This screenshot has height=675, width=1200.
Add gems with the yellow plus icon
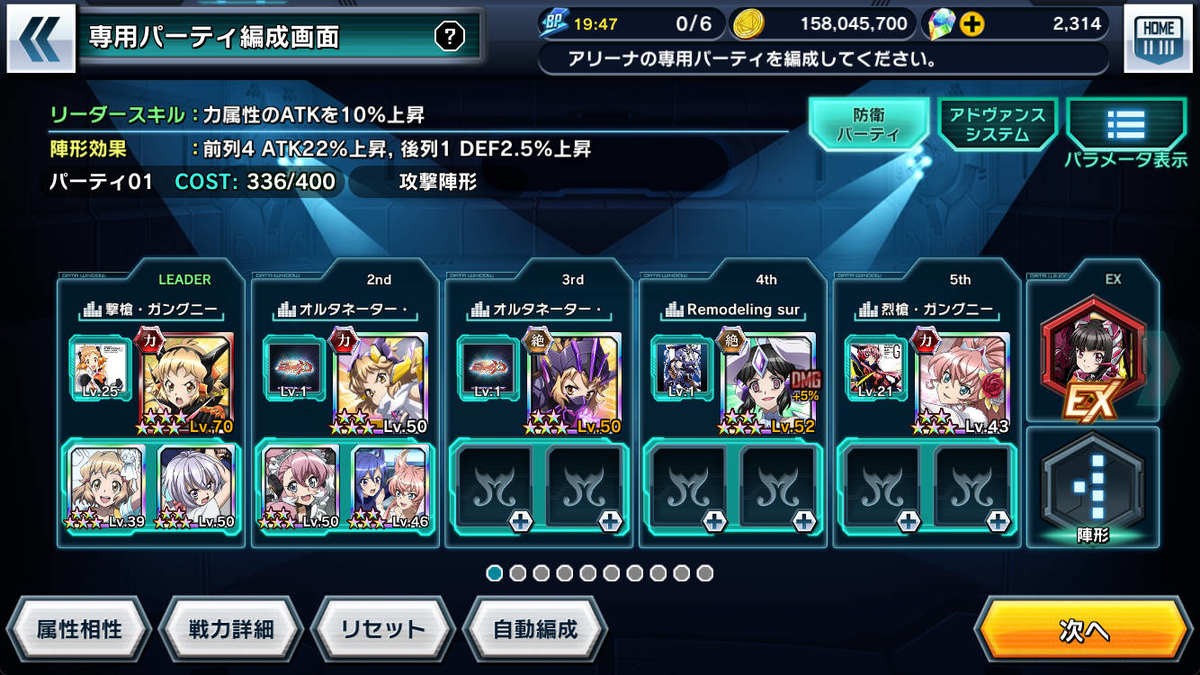pos(970,24)
